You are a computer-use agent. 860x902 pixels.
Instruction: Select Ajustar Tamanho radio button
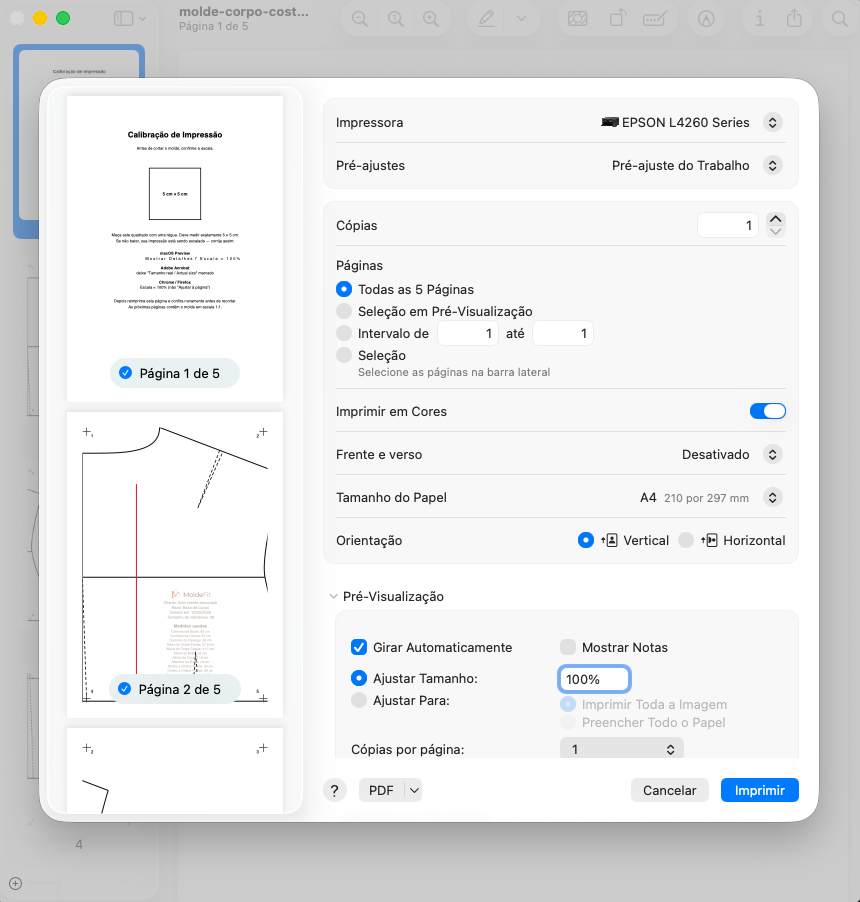point(359,678)
